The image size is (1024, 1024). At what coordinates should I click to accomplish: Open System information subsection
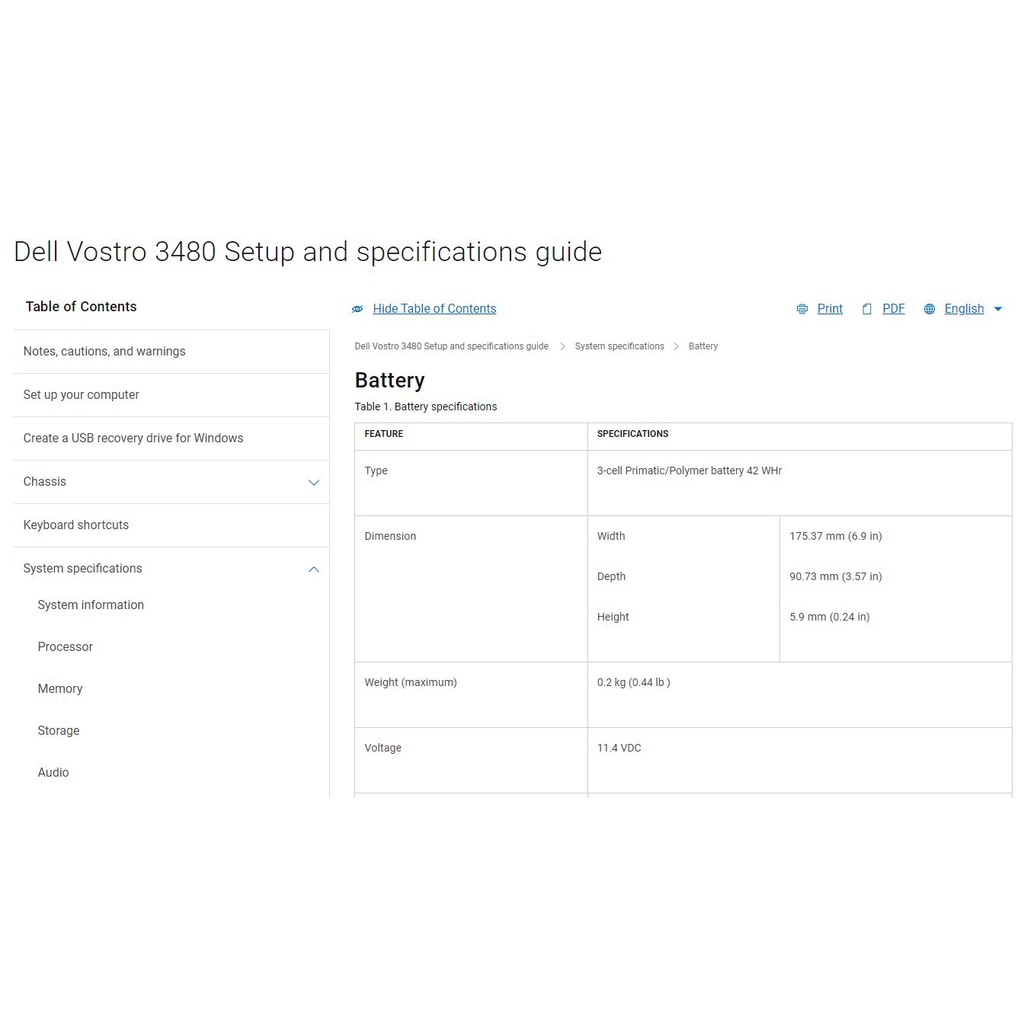[x=91, y=605]
